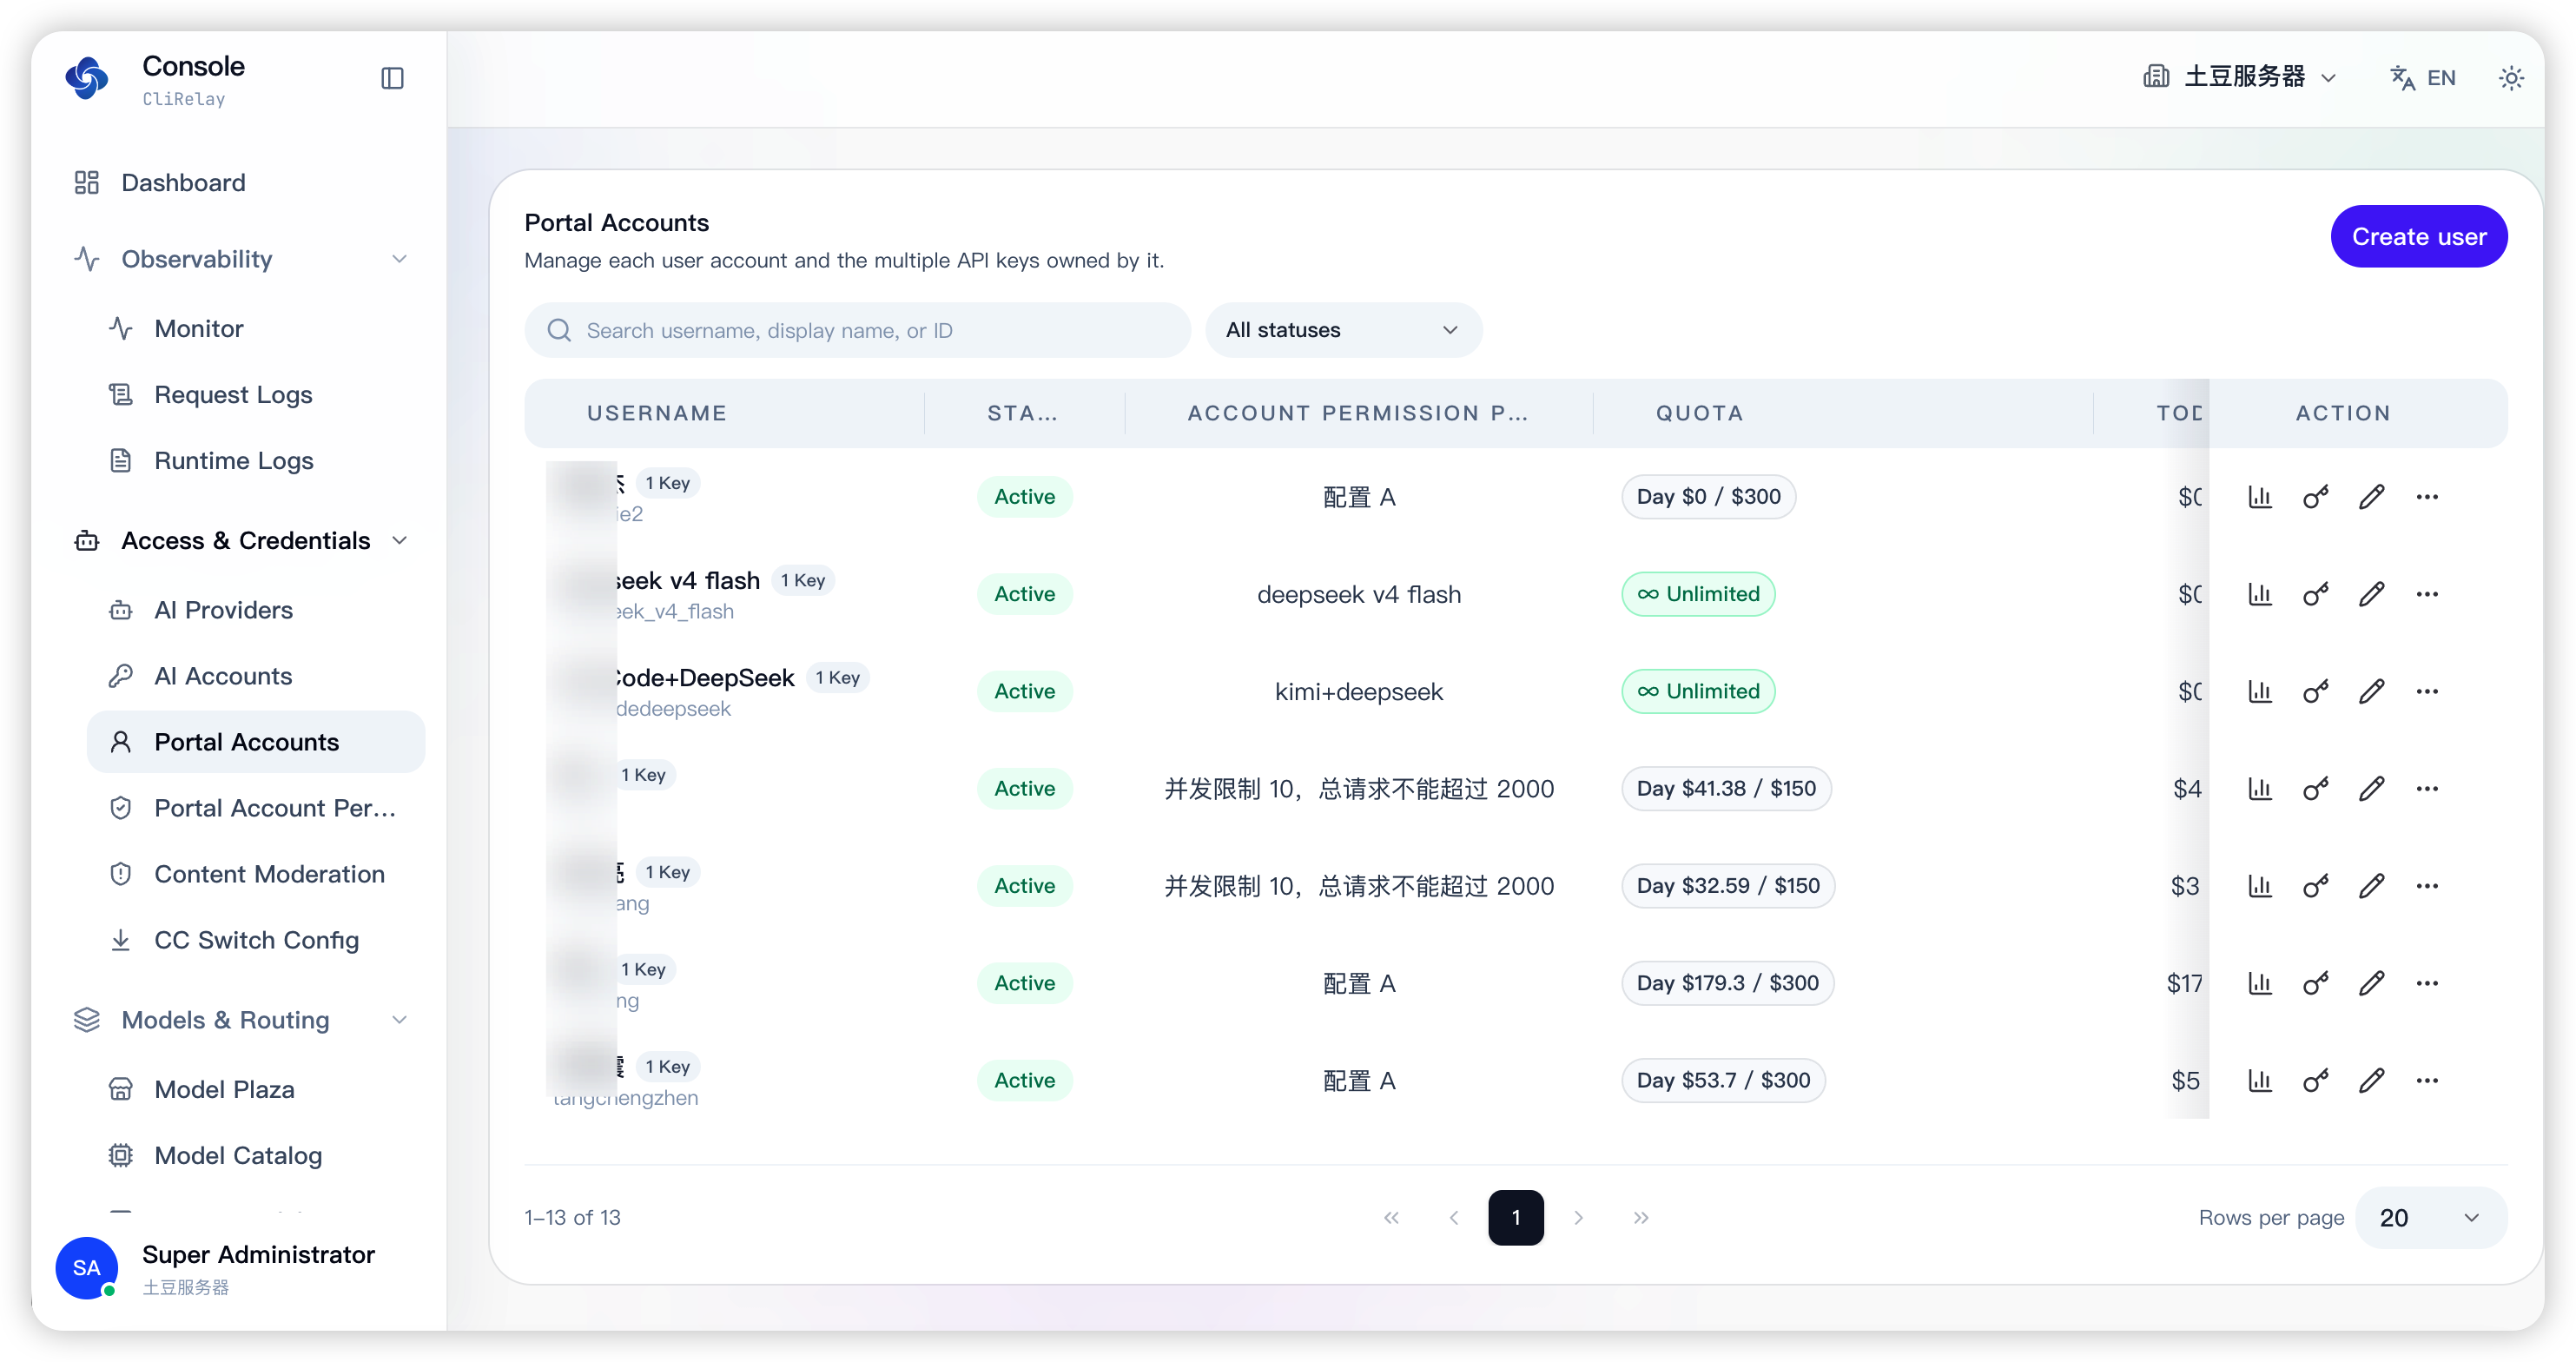Edit the Day $53.7 / $300 account
This screenshot has height=1362, width=2576.
pyautogui.click(x=2372, y=1081)
